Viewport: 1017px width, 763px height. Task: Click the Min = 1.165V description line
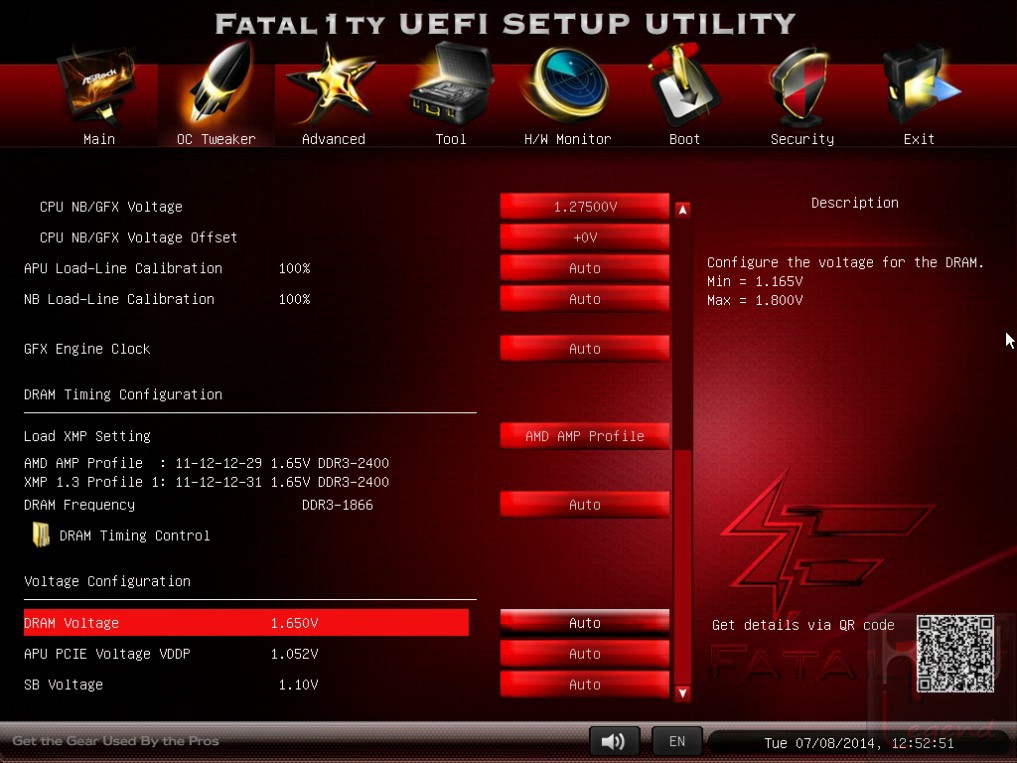click(x=755, y=282)
